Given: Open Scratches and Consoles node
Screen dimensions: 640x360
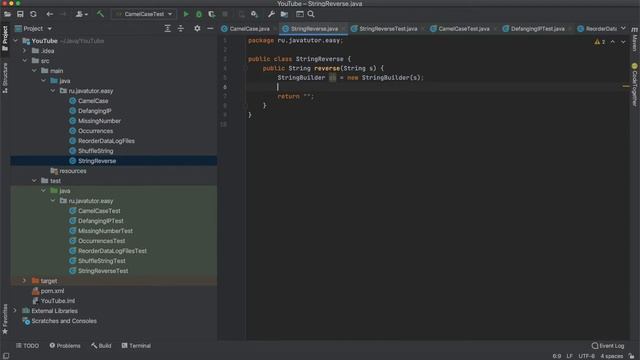Looking at the screenshot, I should tap(64, 321).
